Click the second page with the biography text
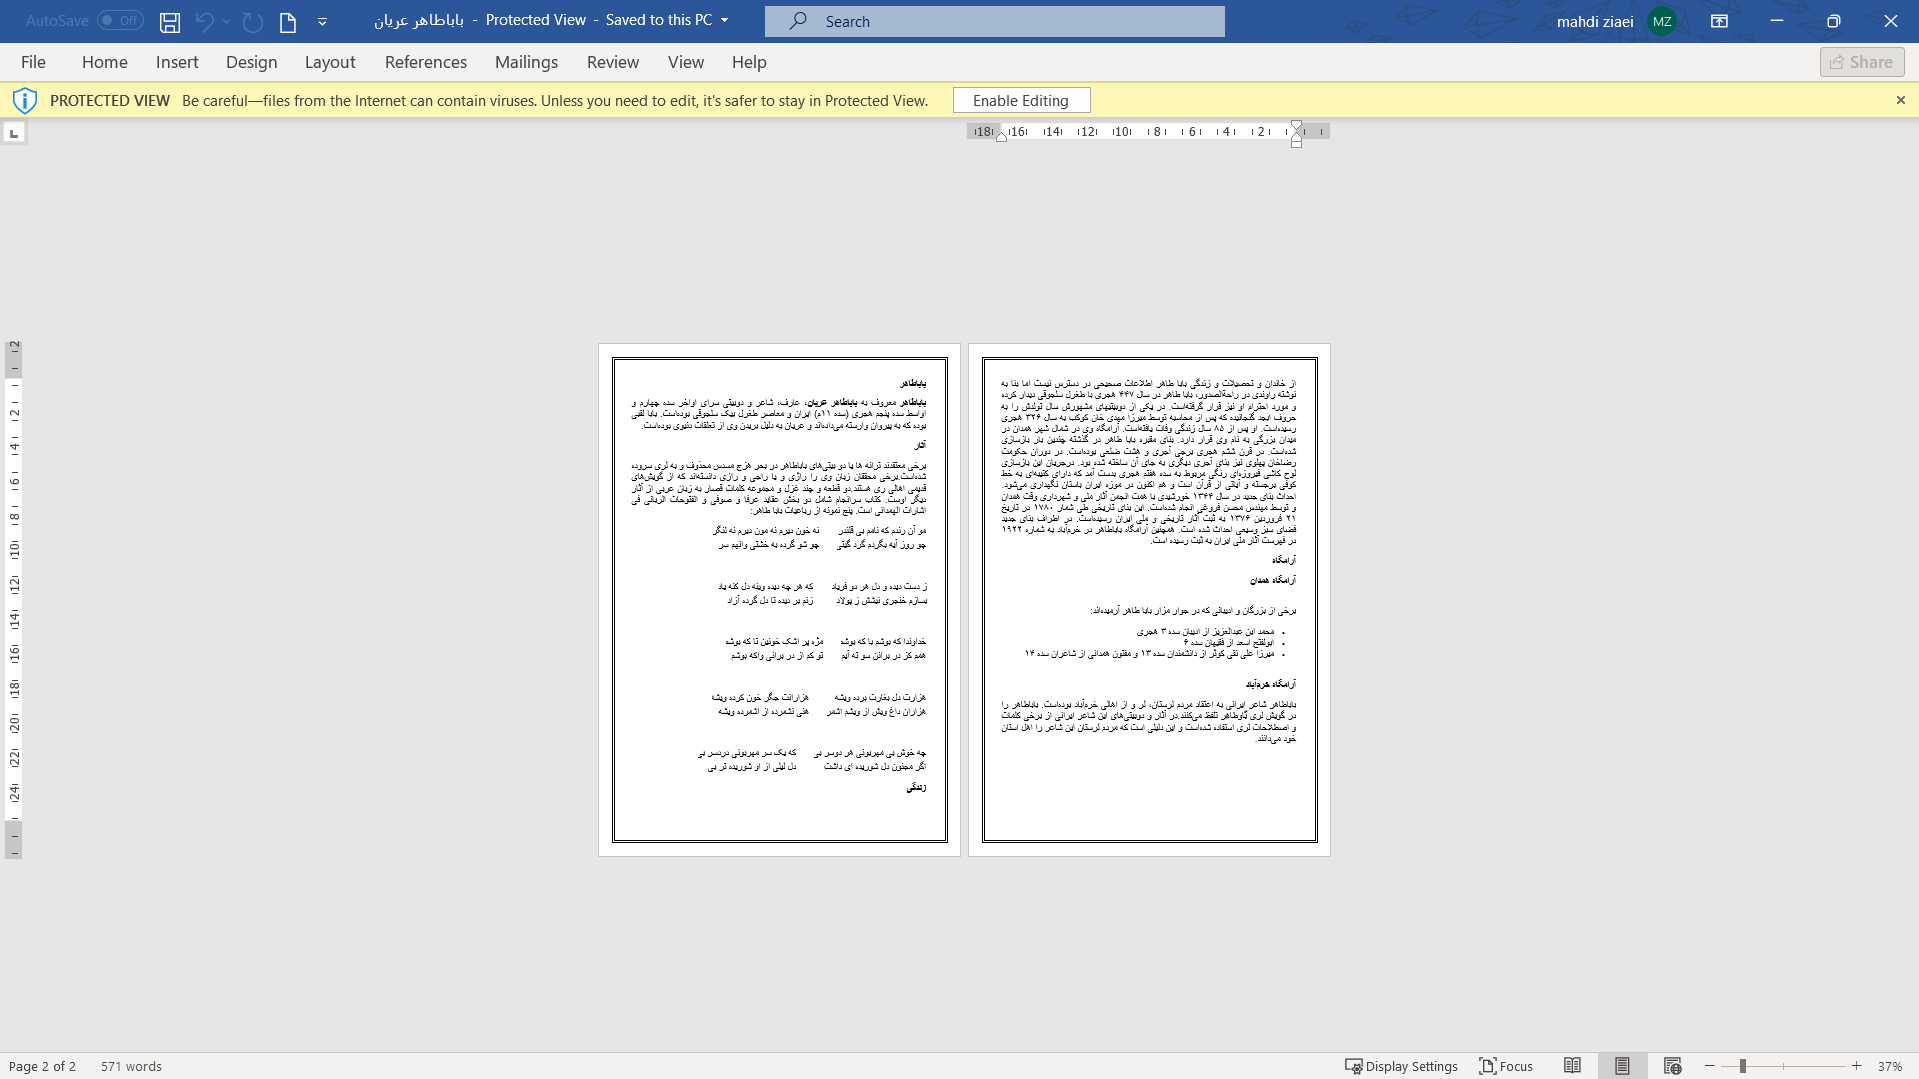Screen dimensions: 1919x1079 [x=1150, y=600]
